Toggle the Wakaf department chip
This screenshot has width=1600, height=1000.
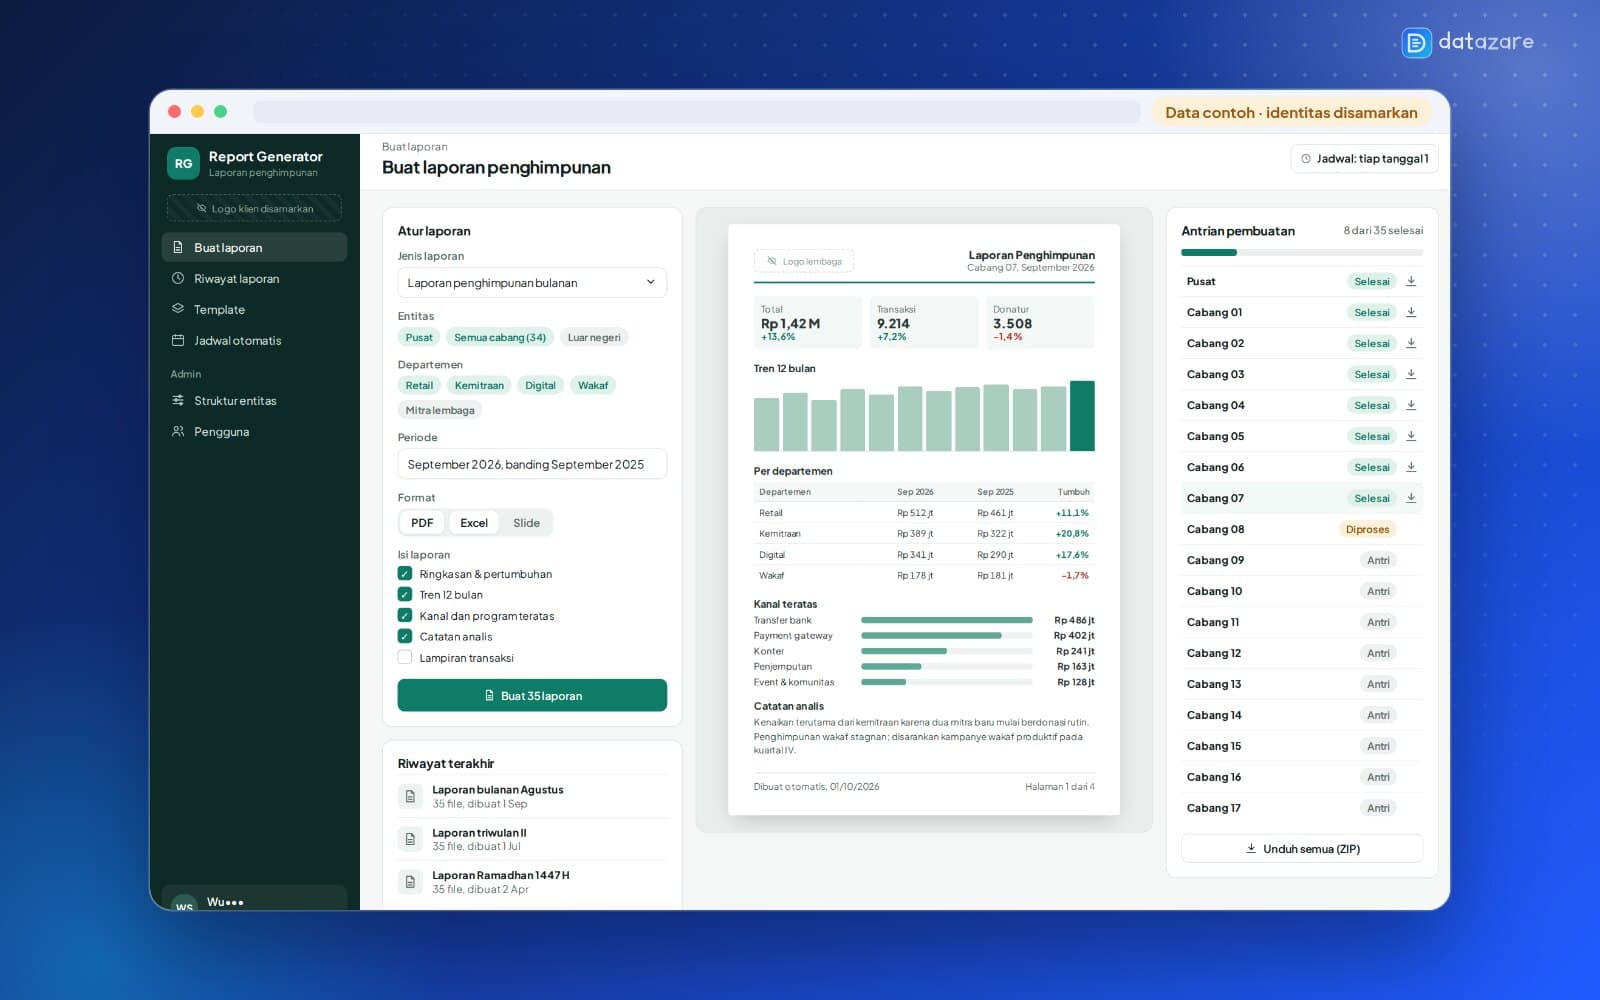593,385
